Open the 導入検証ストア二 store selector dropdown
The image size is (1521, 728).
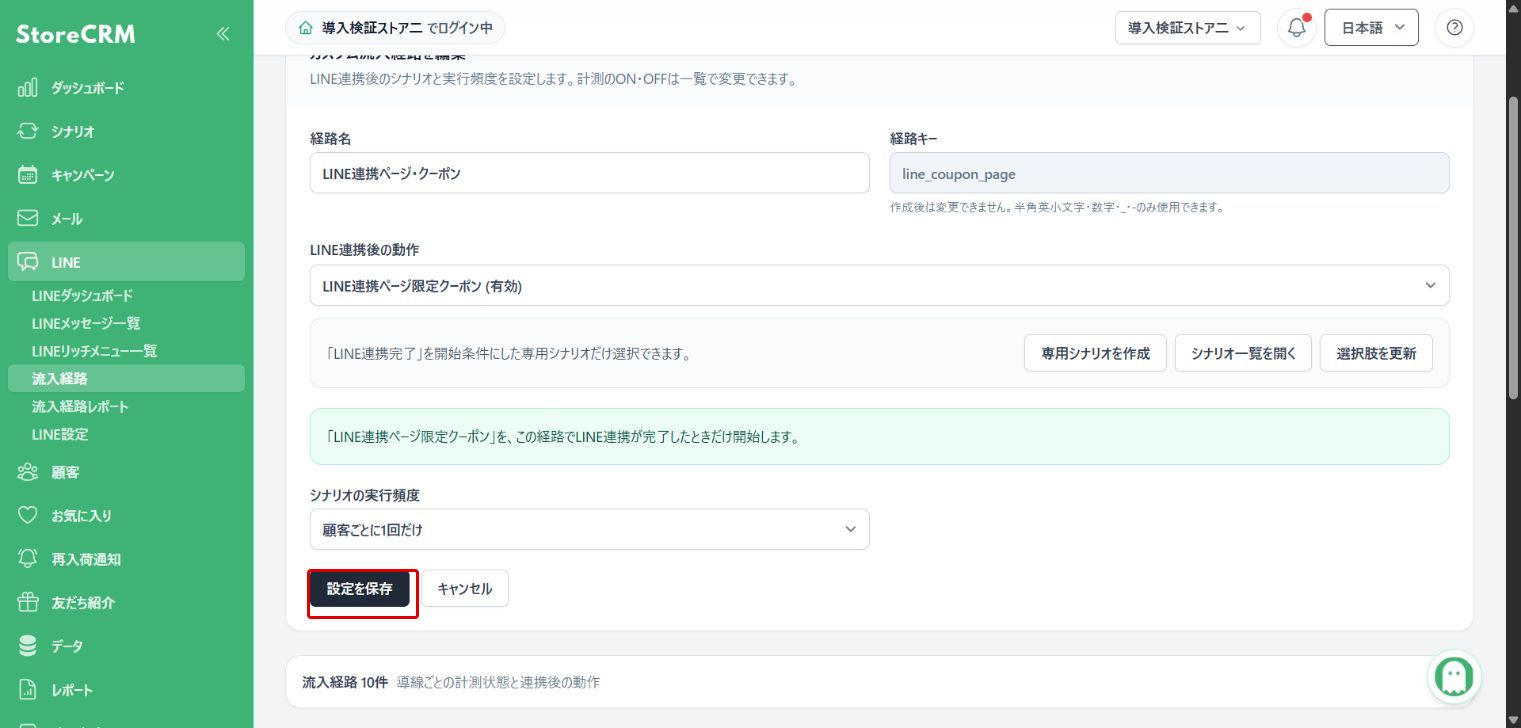1187,28
